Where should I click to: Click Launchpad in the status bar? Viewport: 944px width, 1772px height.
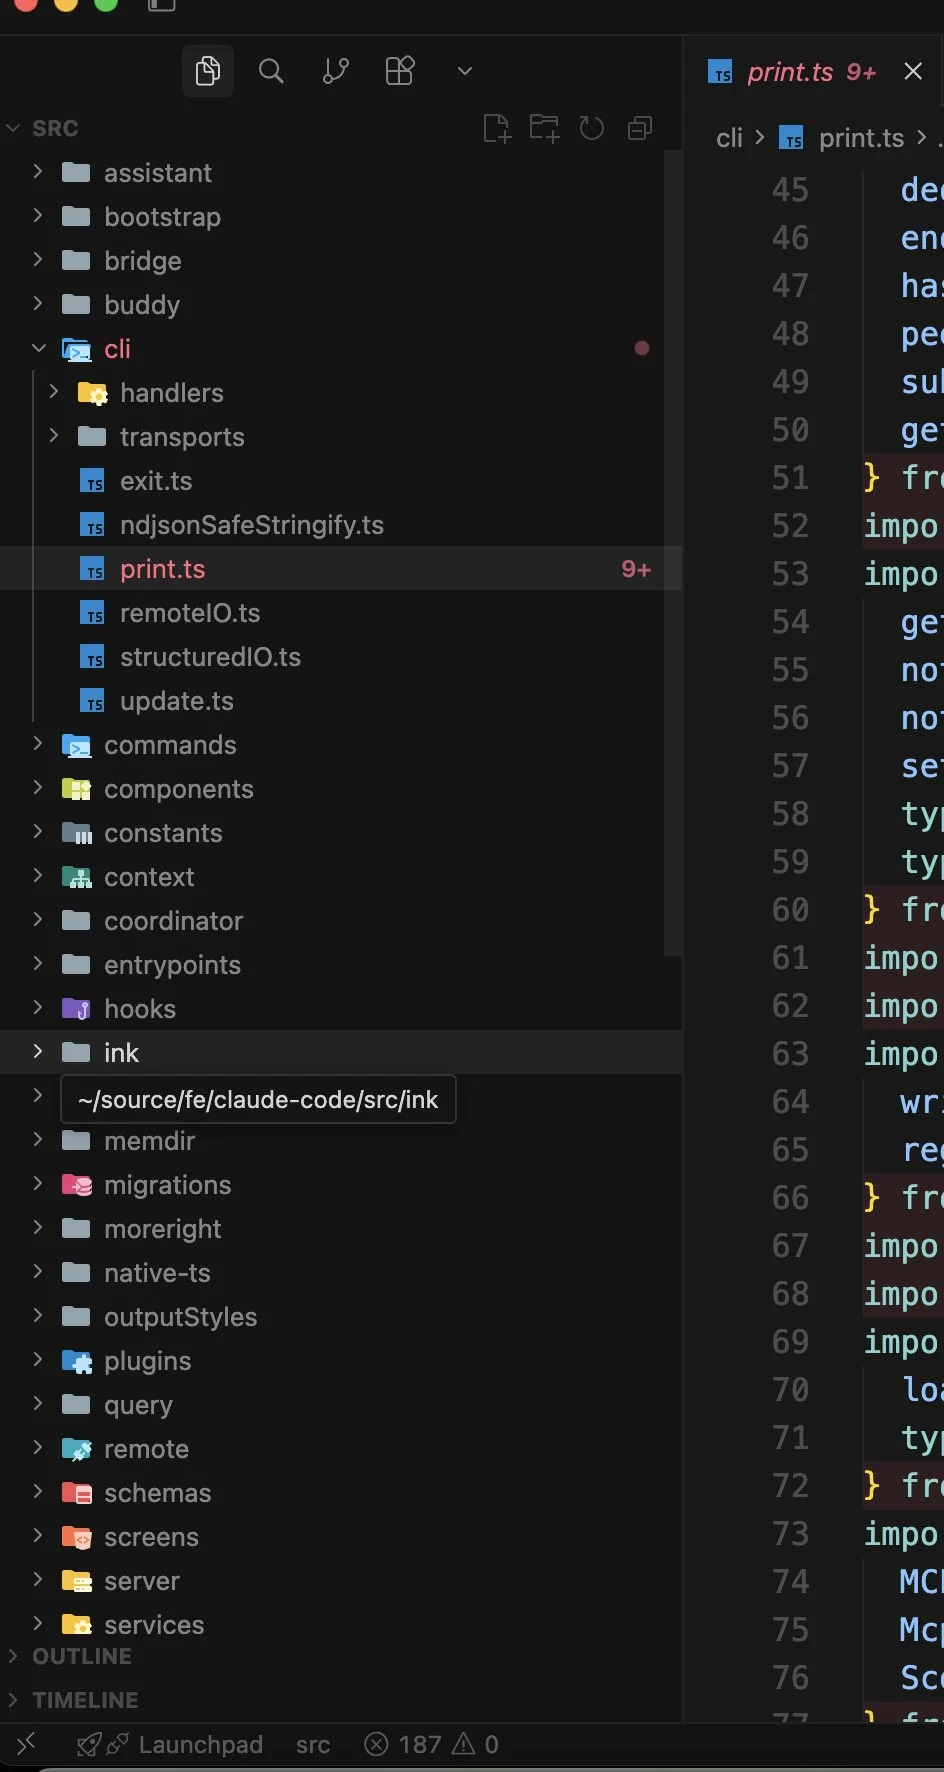[x=200, y=1744]
